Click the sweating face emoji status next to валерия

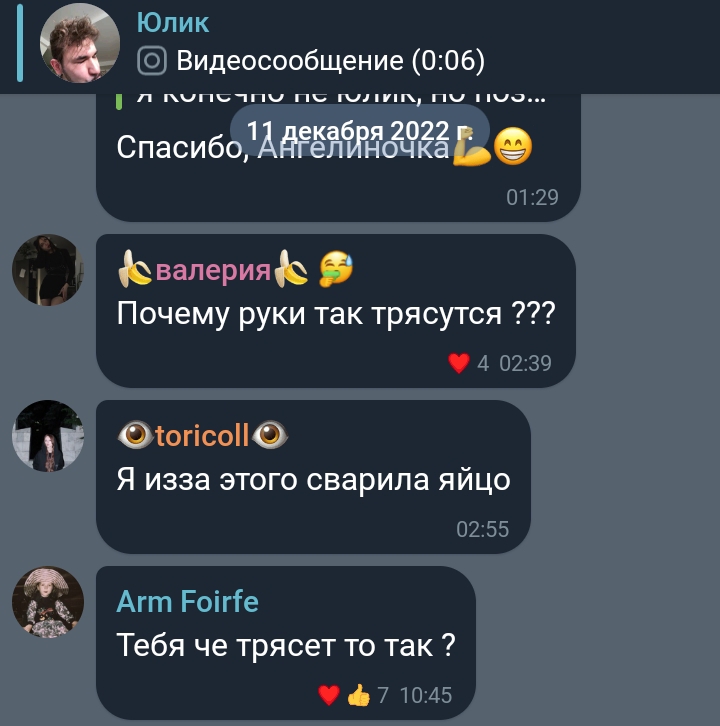coord(336,269)
